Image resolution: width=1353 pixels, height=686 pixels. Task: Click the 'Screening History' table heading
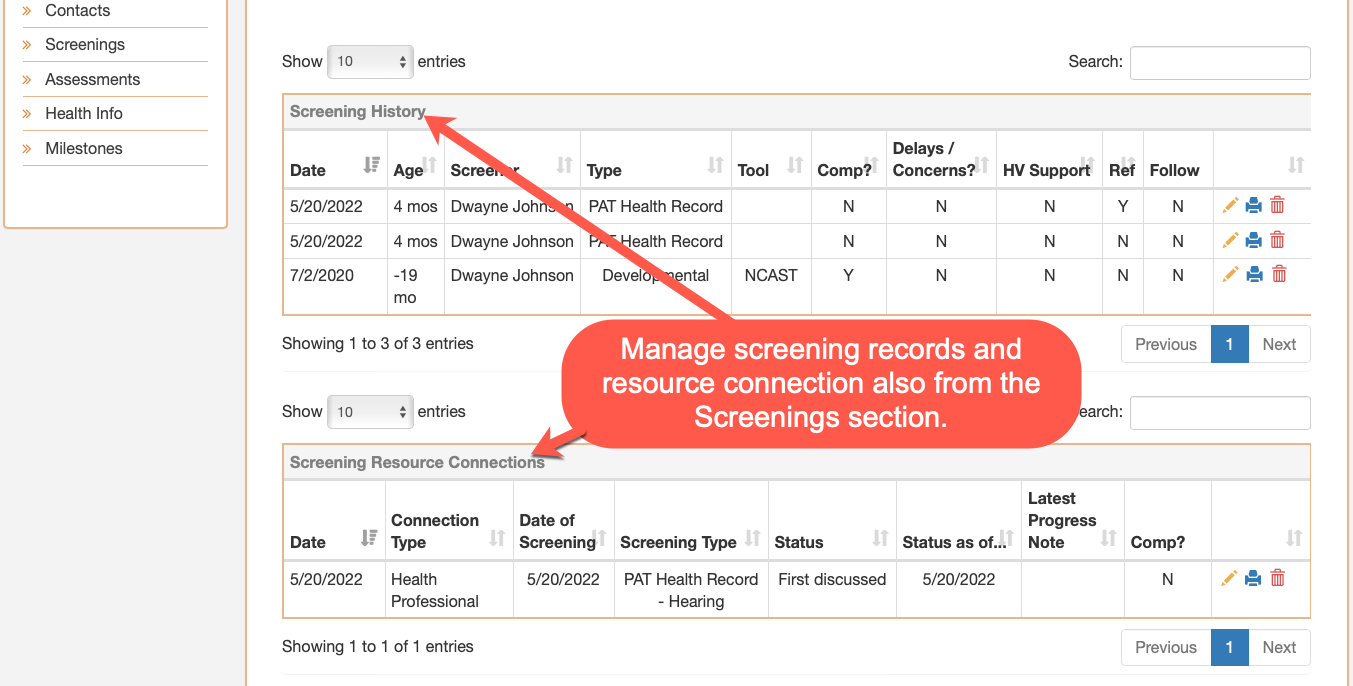pos(358,112)
